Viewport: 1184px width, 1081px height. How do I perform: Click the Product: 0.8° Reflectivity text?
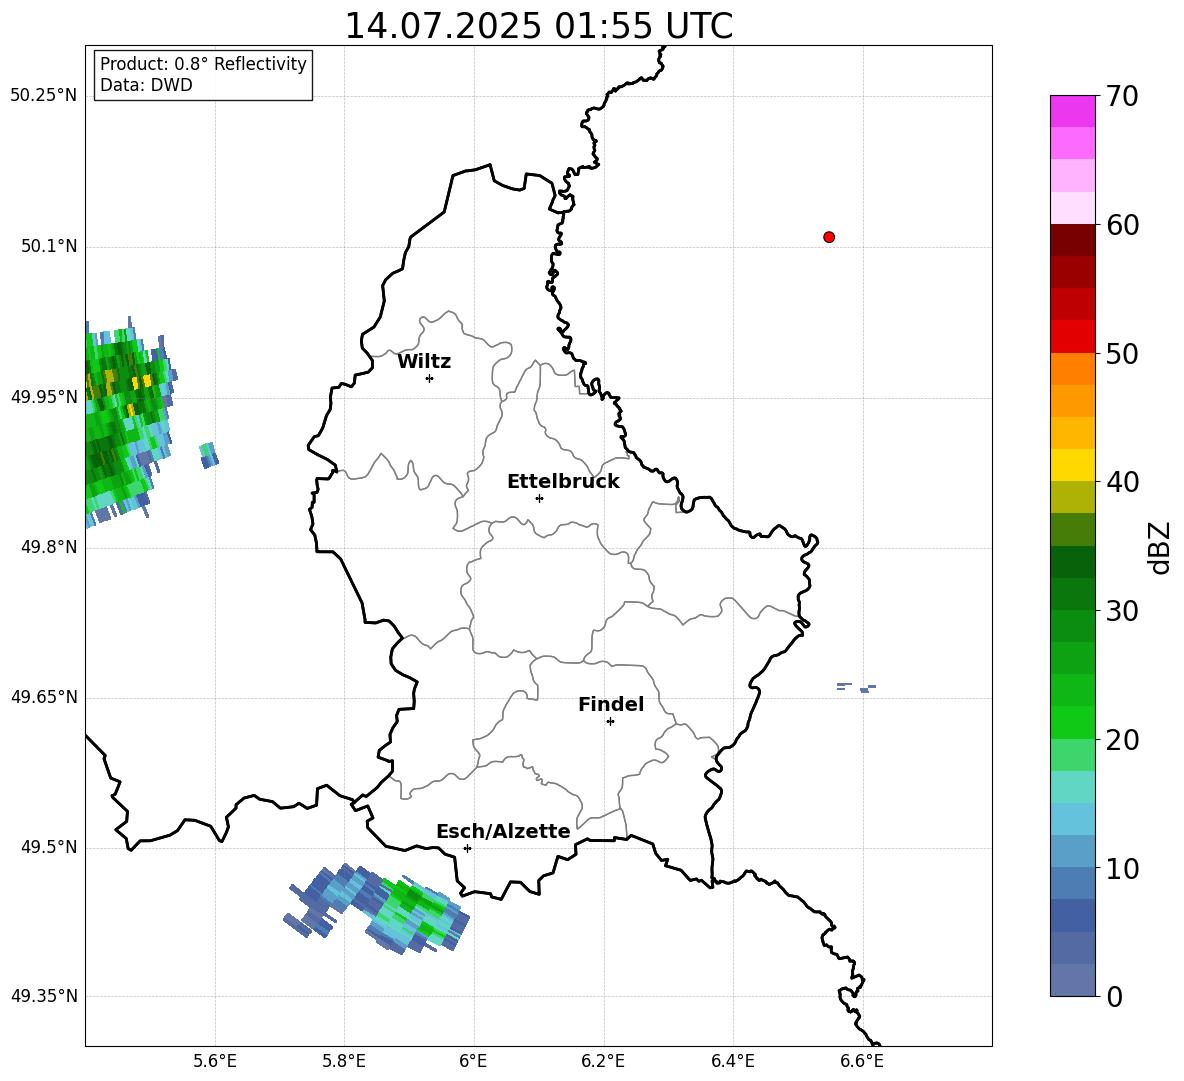(203, 64)
